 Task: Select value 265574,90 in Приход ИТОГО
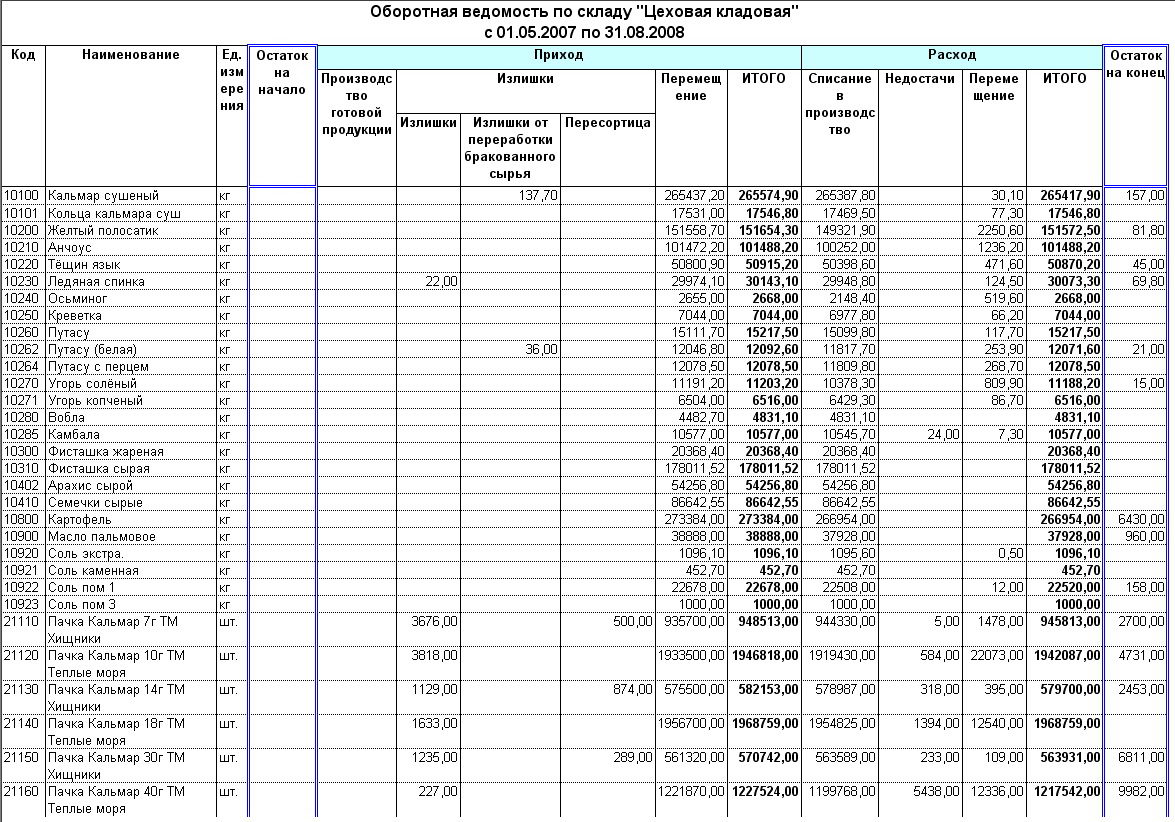[x=768, y=196]
